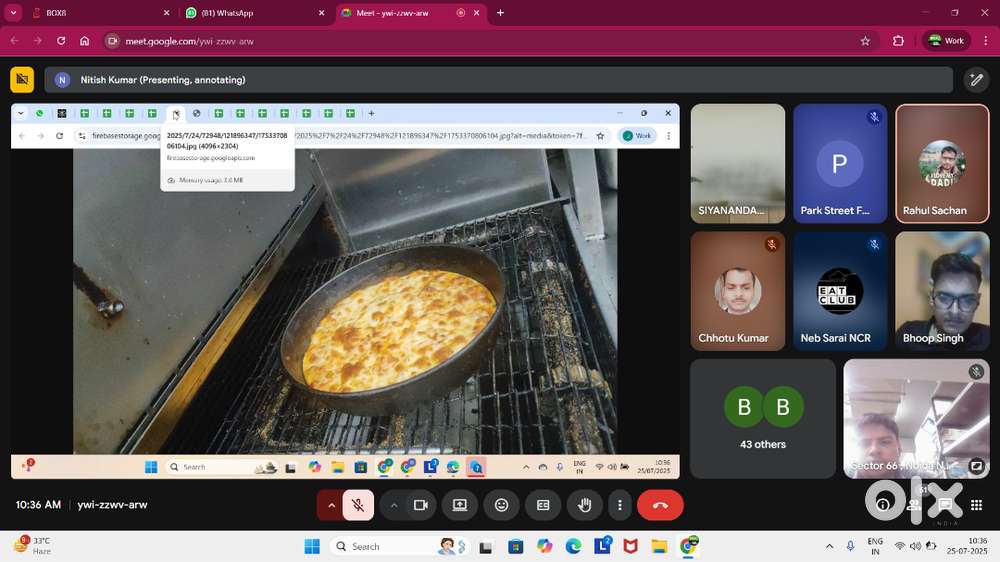Click the yellow icon beside presenter name

pyautogui.click(x=22, y=80)
